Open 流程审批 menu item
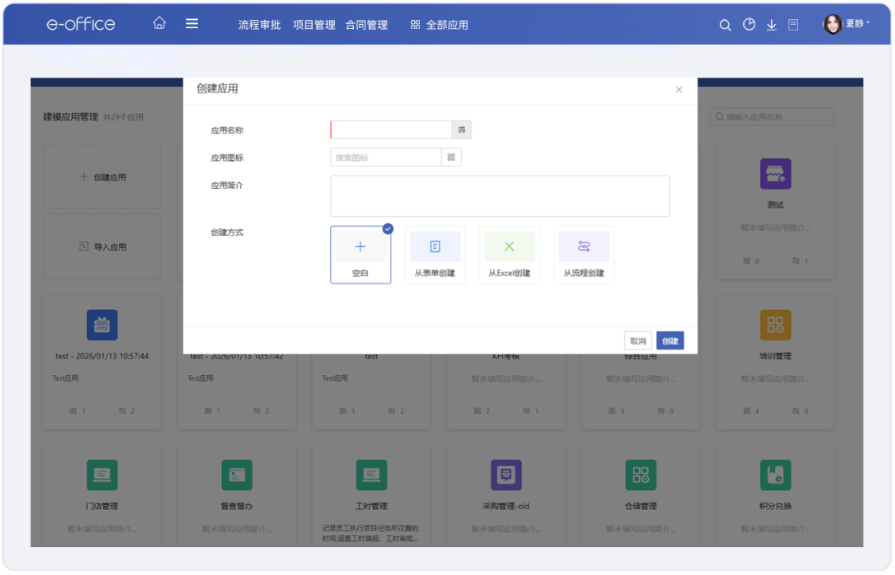This screenshot has height=575, width=895. coord(259,25)
